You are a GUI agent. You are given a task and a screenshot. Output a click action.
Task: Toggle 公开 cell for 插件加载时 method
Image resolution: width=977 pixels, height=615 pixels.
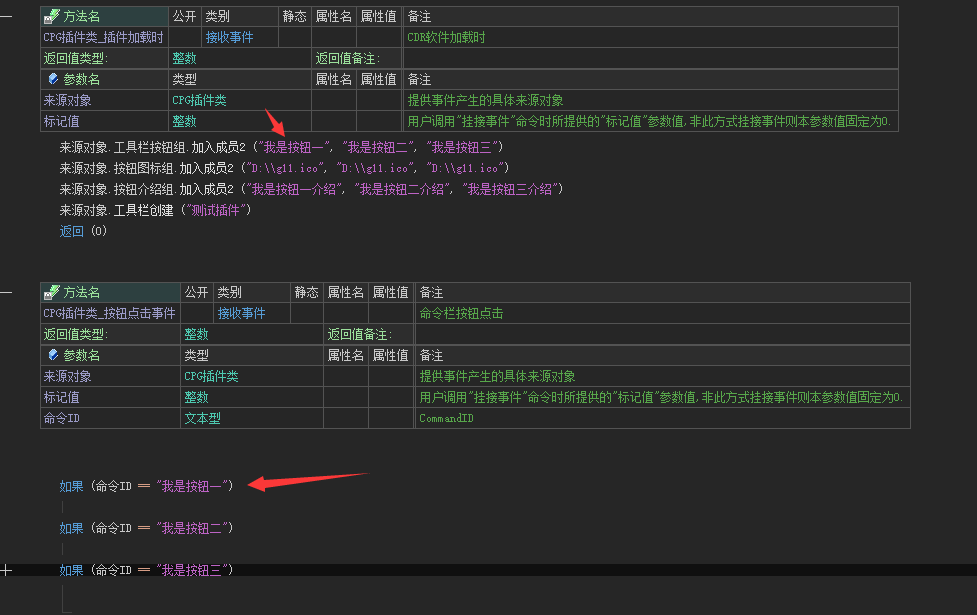[184, 37]
